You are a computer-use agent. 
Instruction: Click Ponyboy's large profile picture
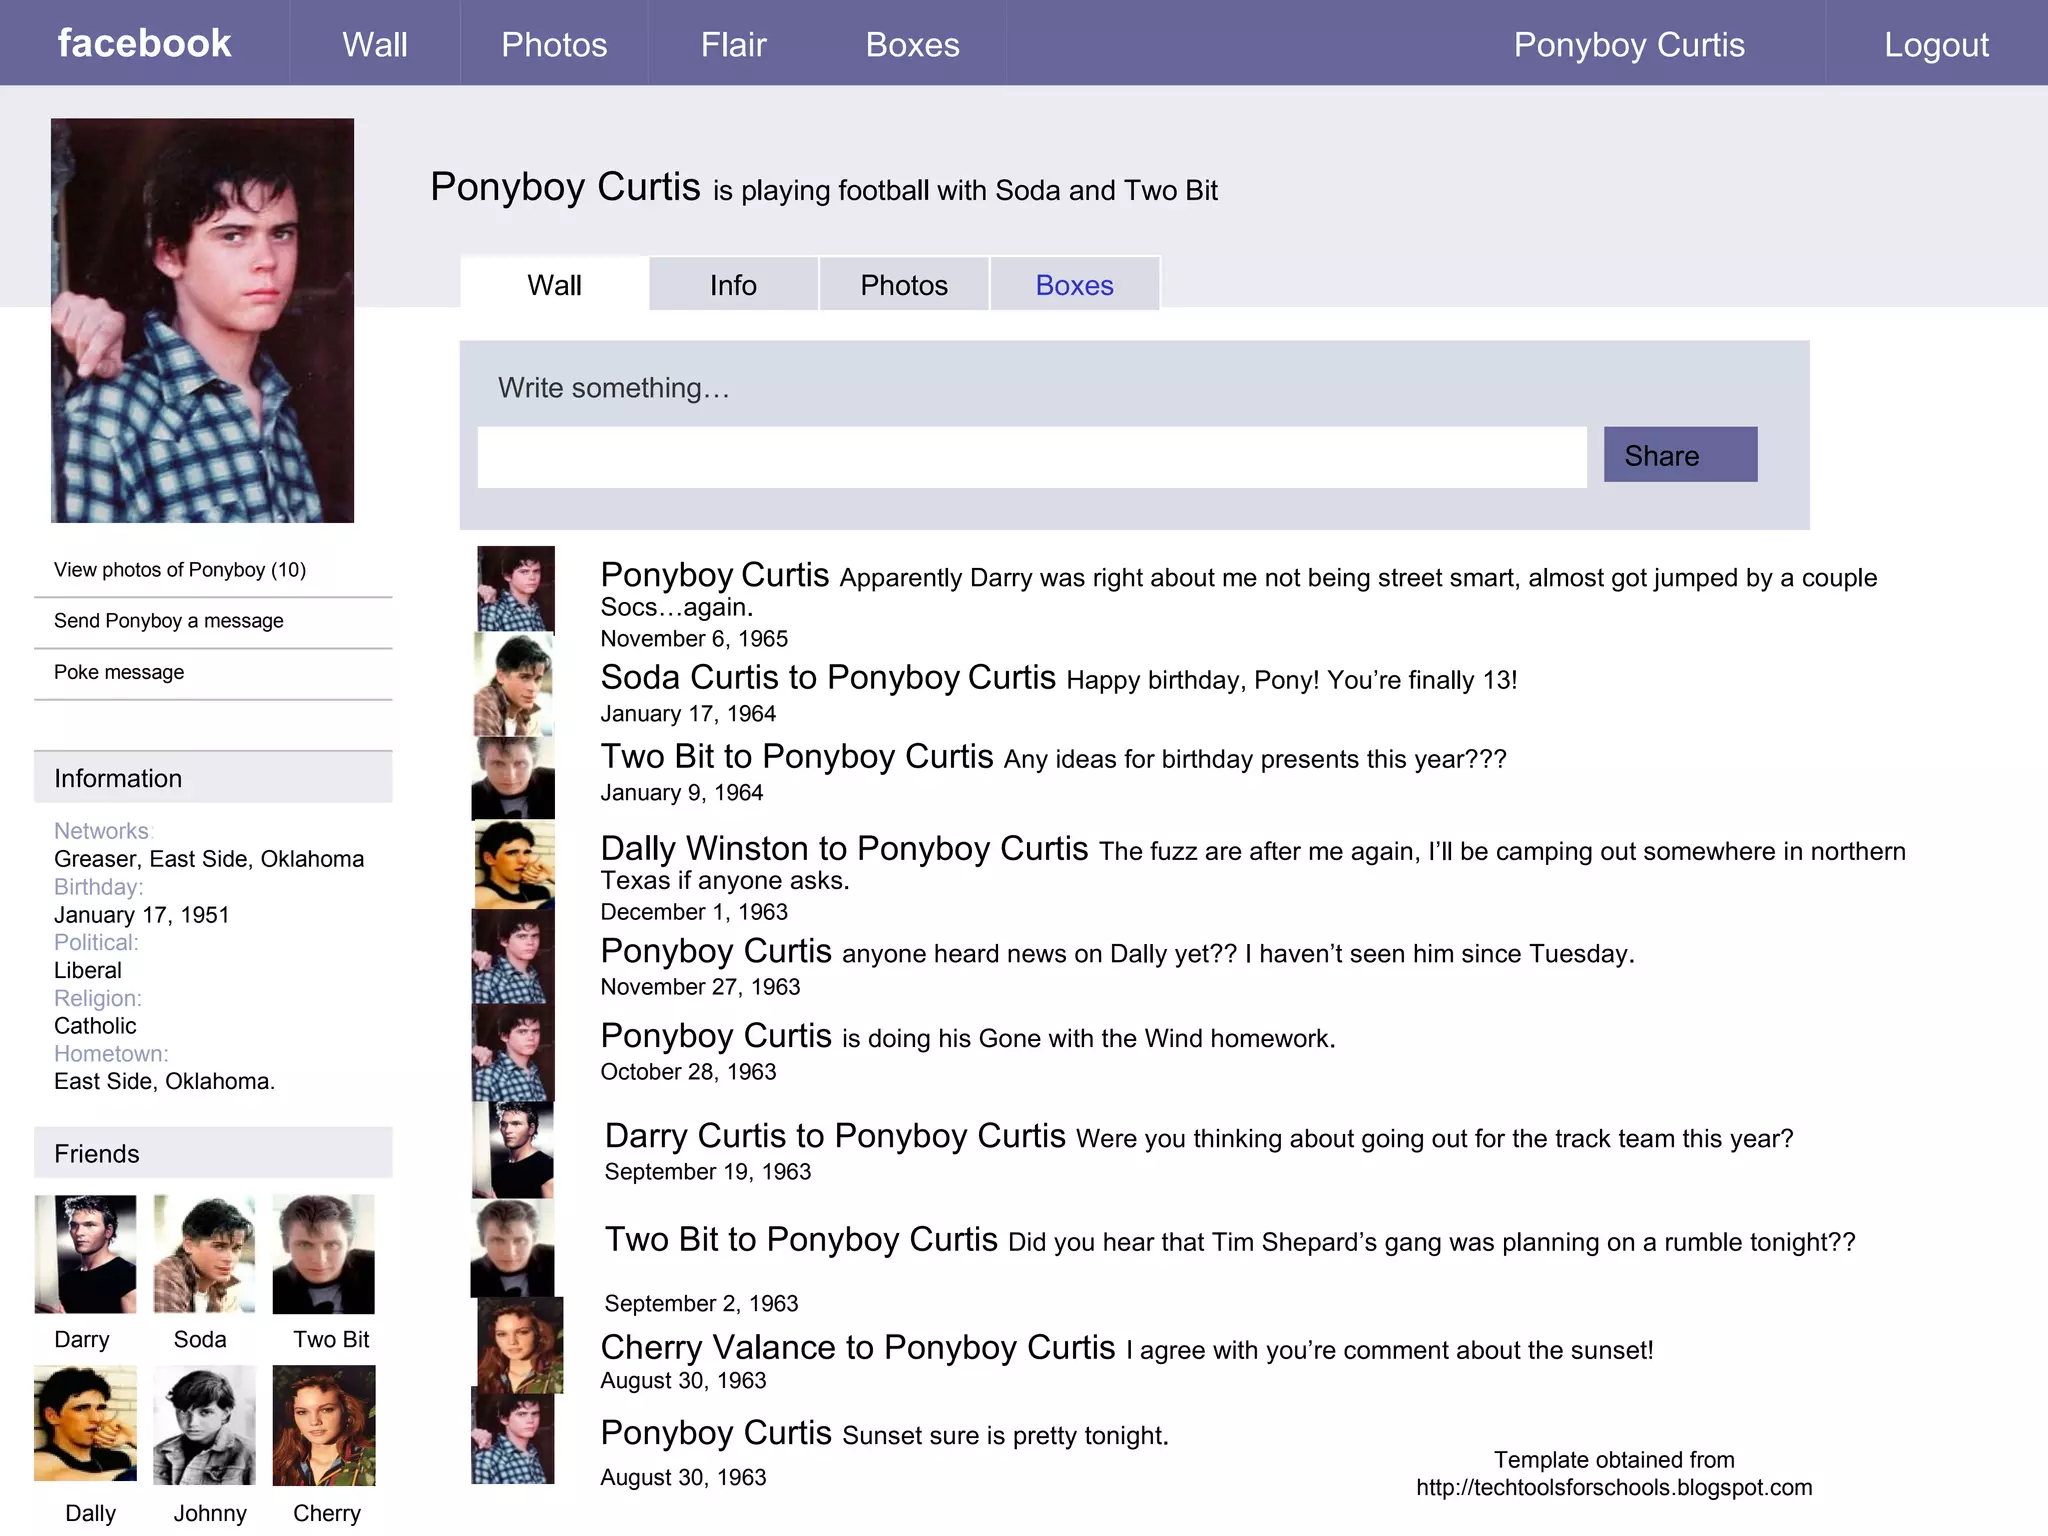[202, 320]
